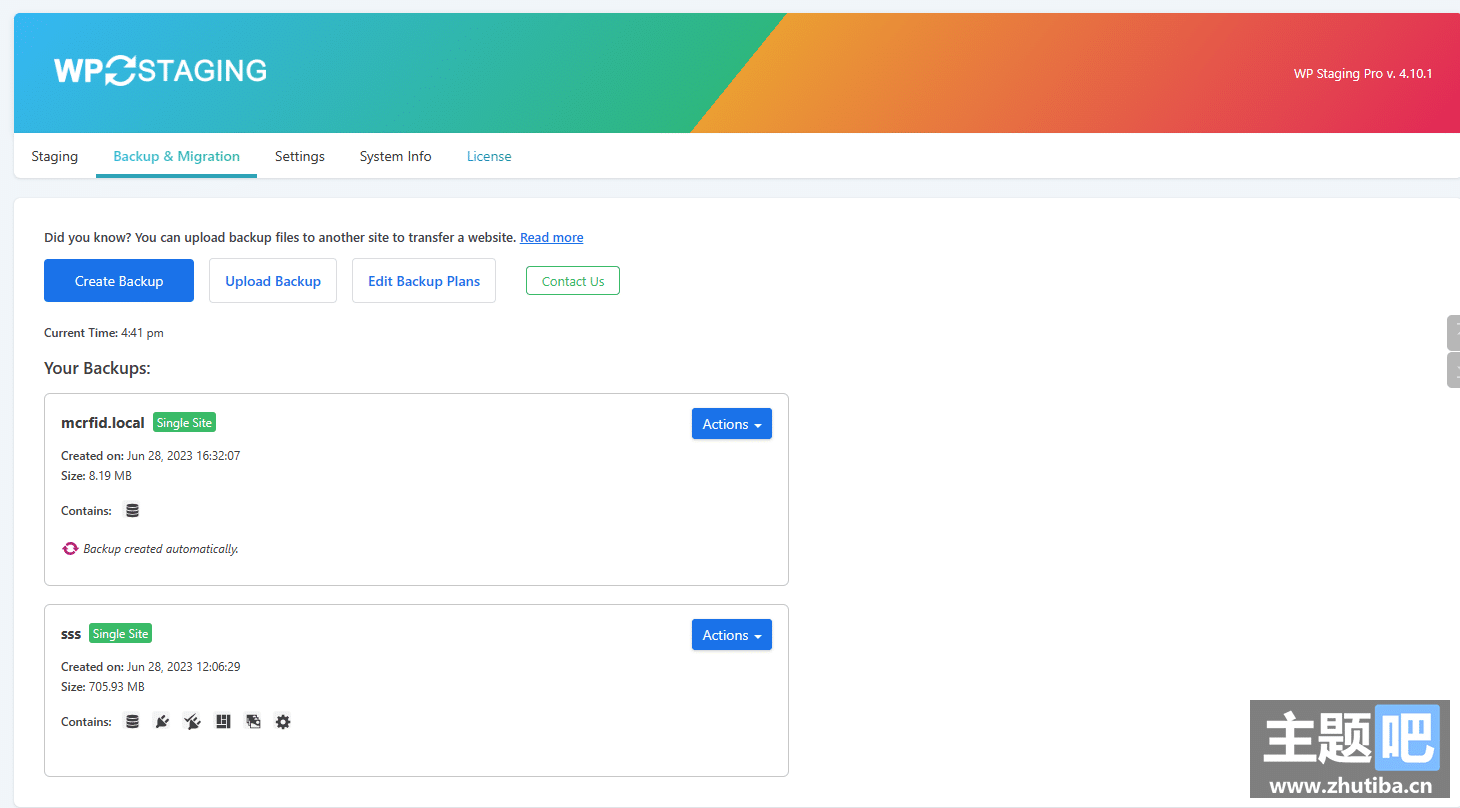
Task: Open Edit Backup Plans
Action: 424,281
